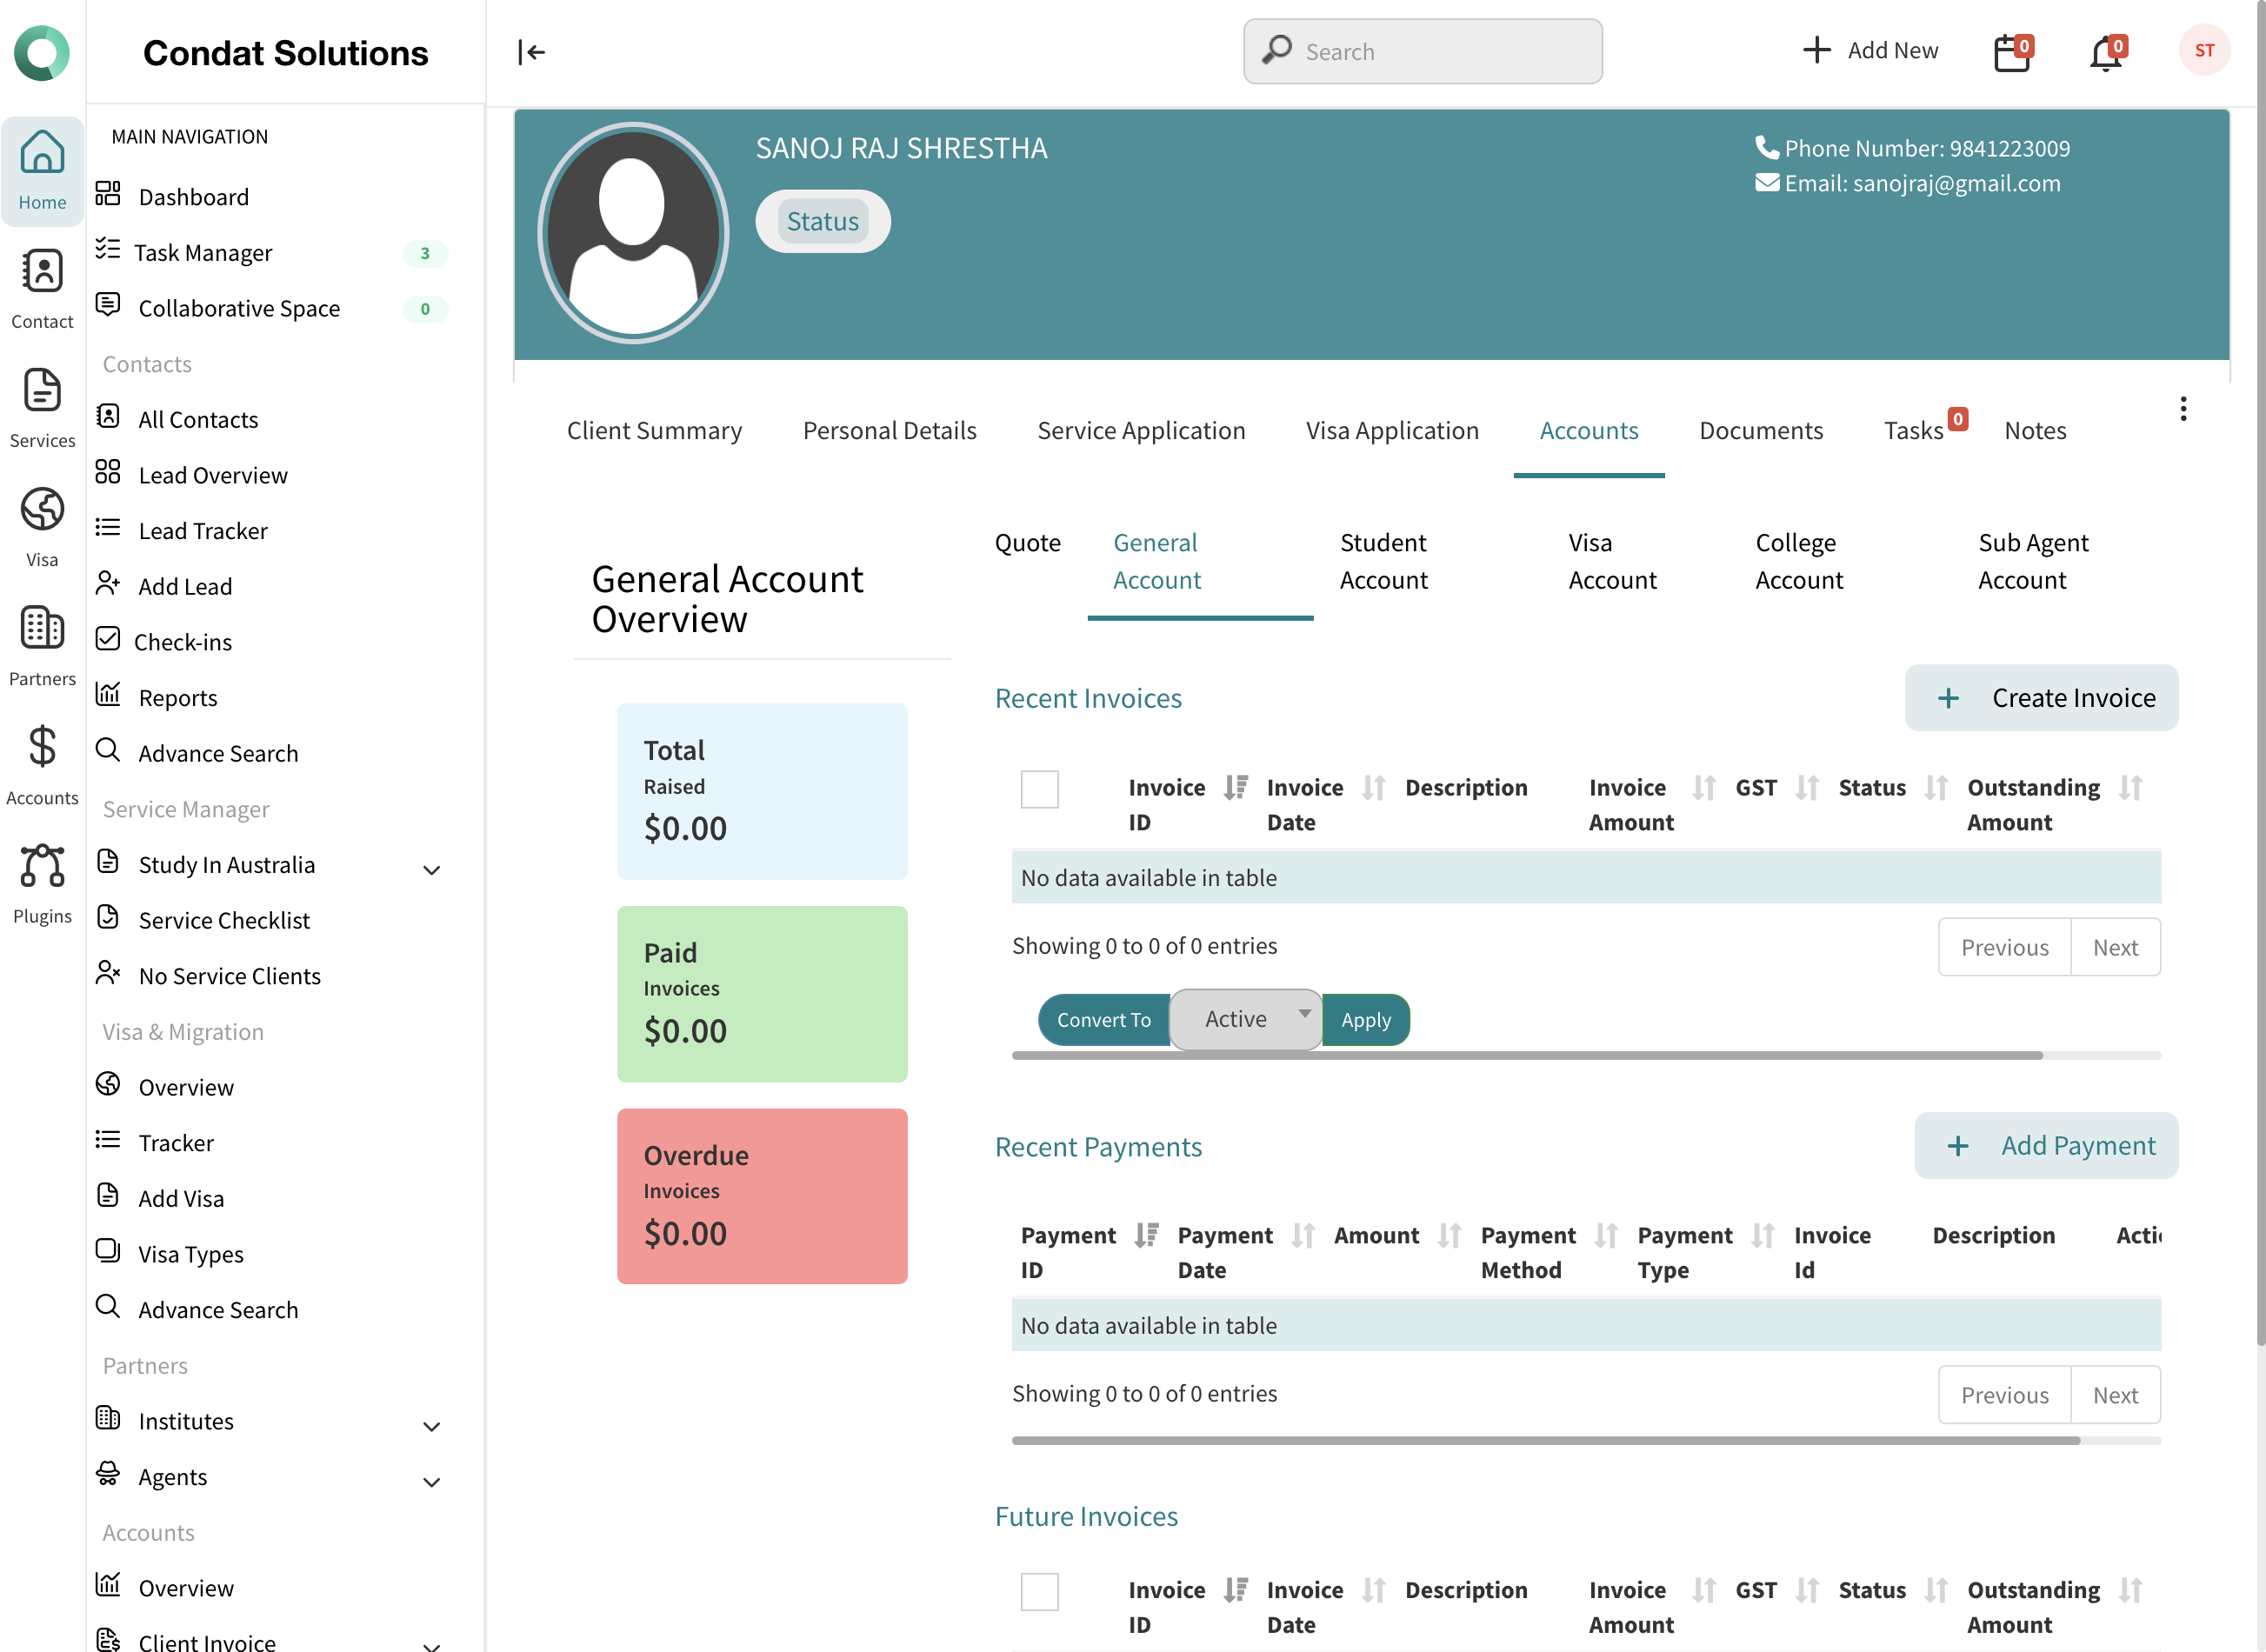Select the College Account sub-tab
Viewport: 2266px width, 1652px height.
click(x=1798, y=561)
